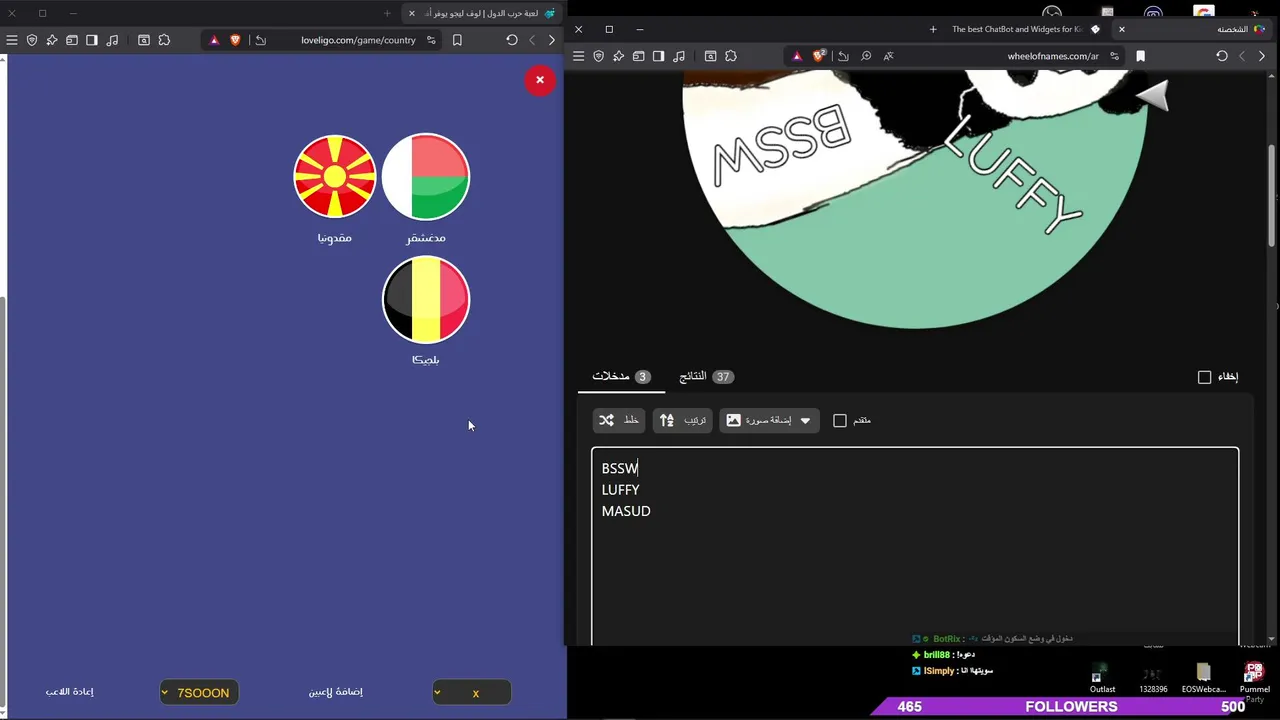Click Brave Rewards triangle in loveligo window
Viewport: 1280px width, 720px height.
pos(214,40)
